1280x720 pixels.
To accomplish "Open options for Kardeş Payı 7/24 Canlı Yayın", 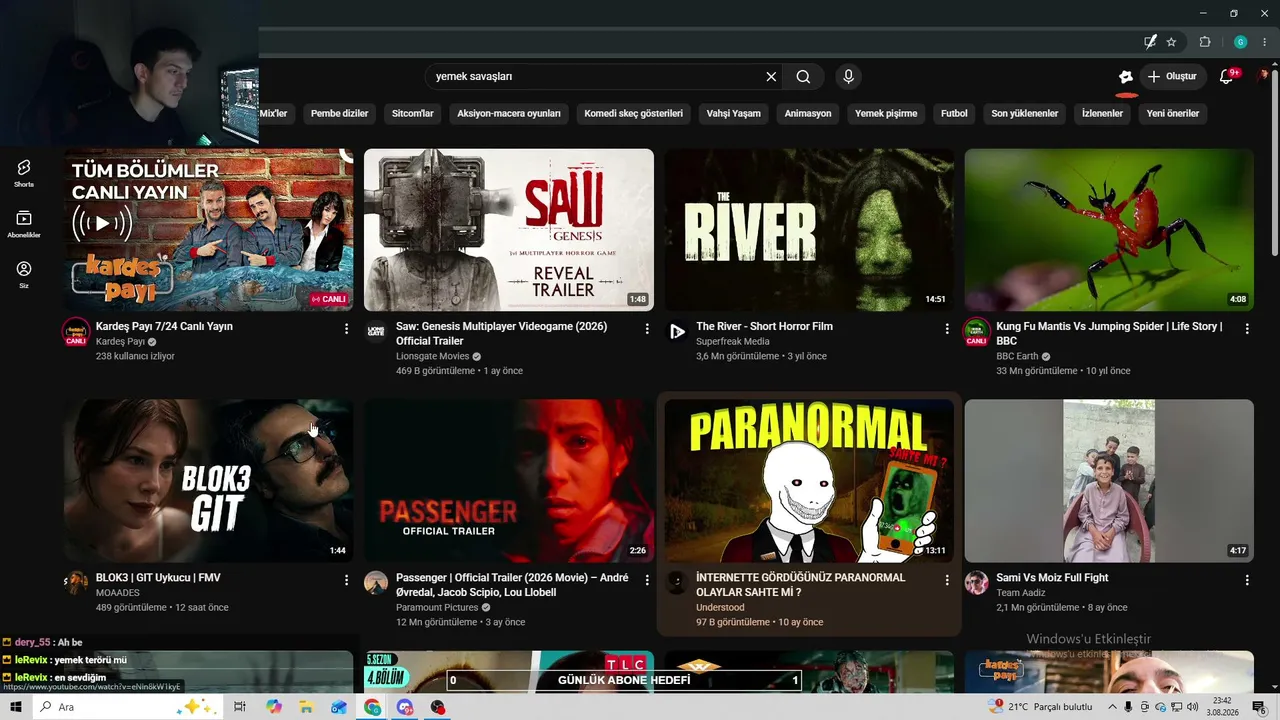I will [x=347, y=328].
